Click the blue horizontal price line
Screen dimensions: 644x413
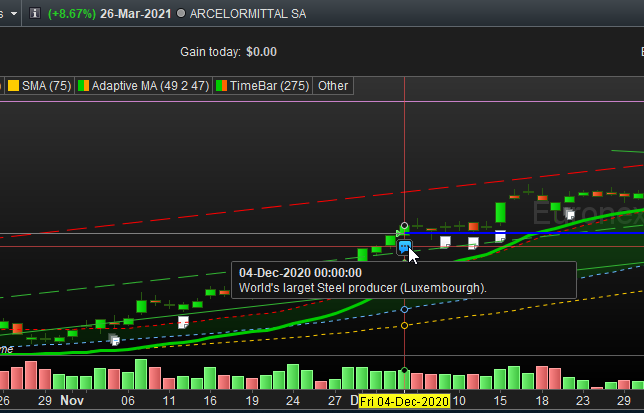click(524, 233)
